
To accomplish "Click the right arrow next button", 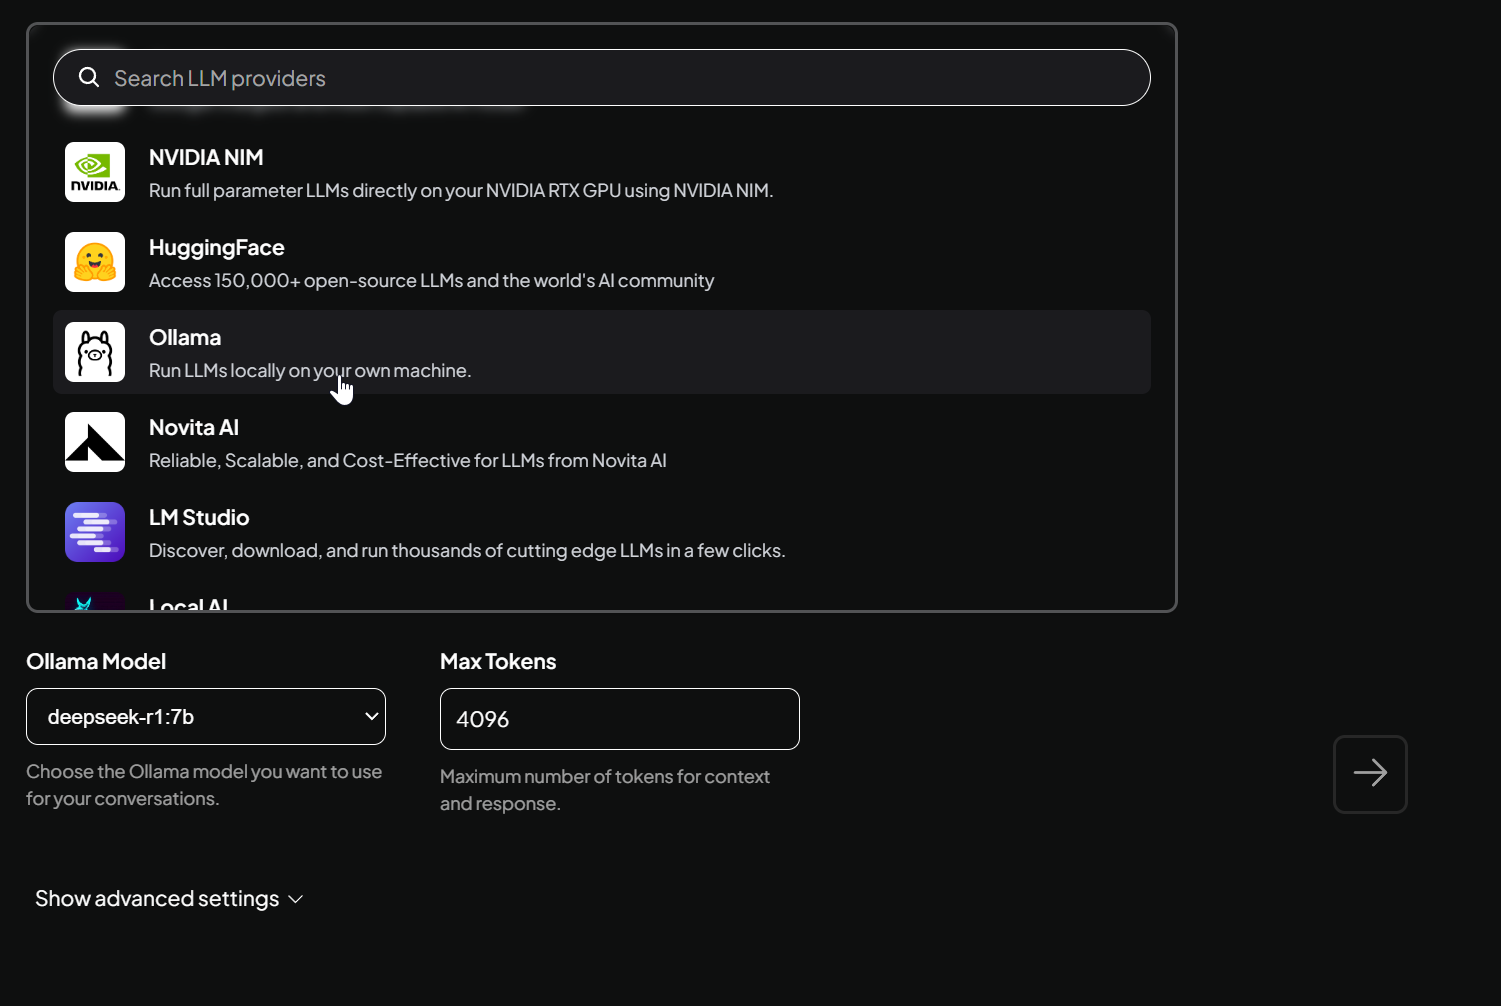I will [1370, 774].
